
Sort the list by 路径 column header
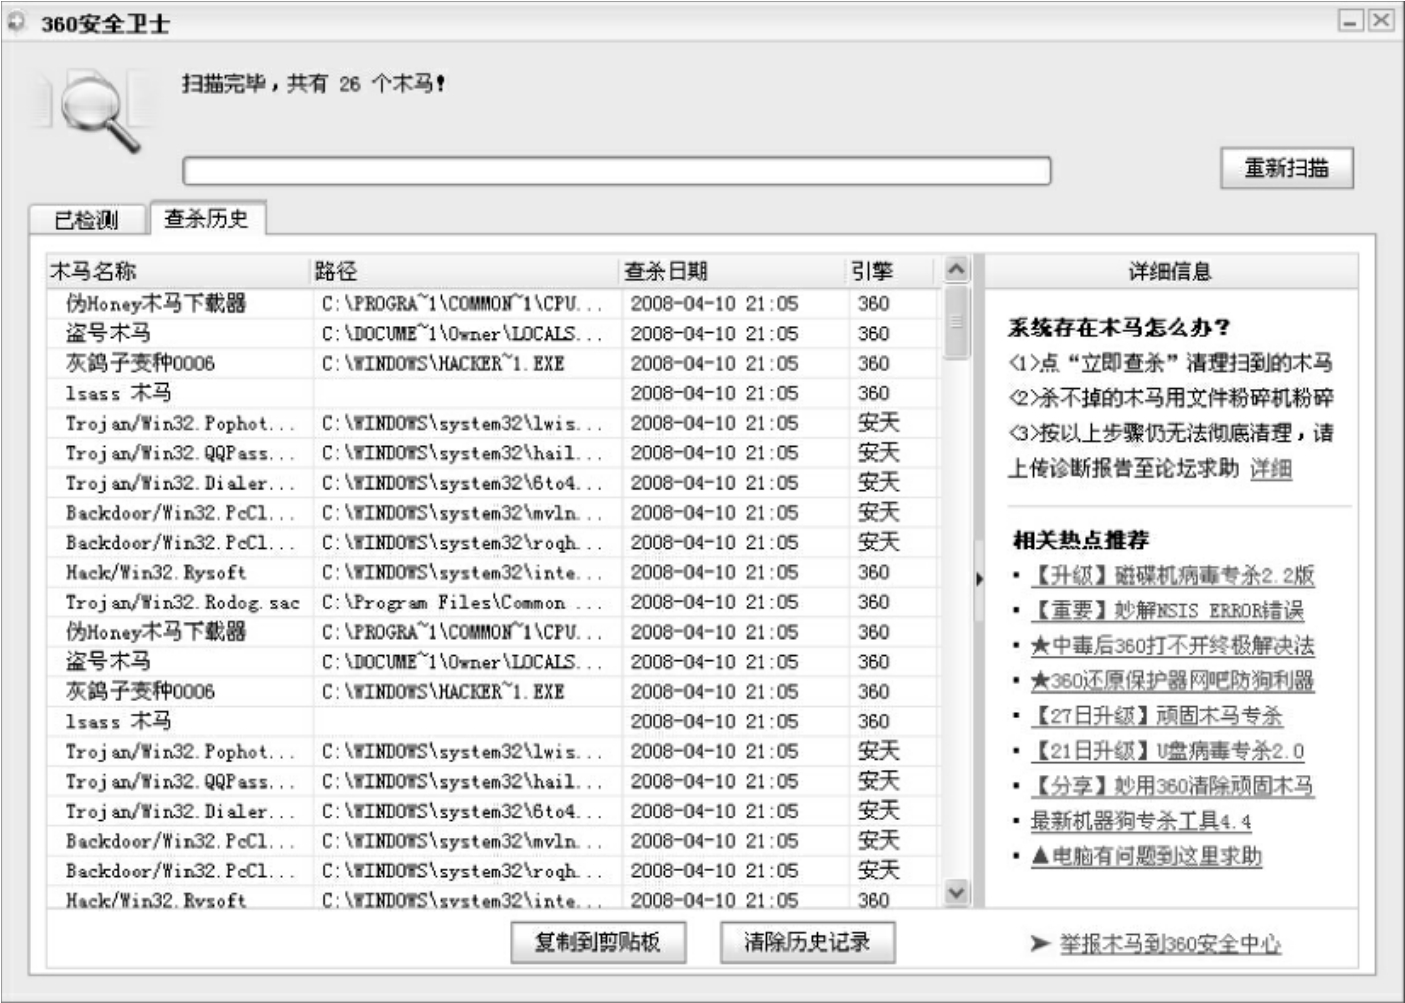pos(464,271)
